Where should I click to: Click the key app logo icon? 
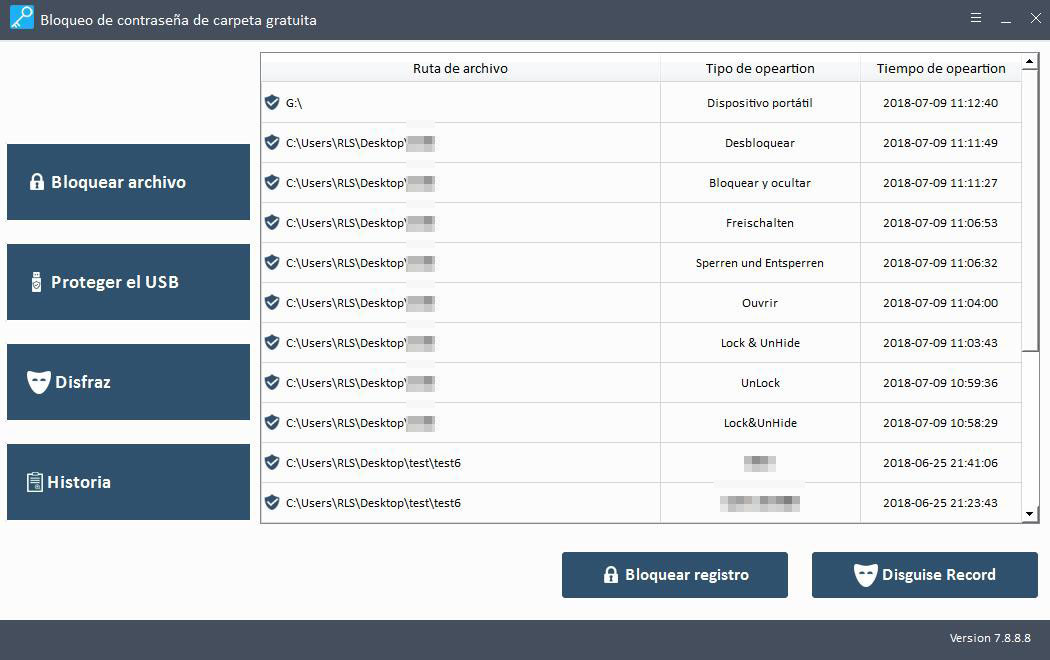tap(20, 19)
